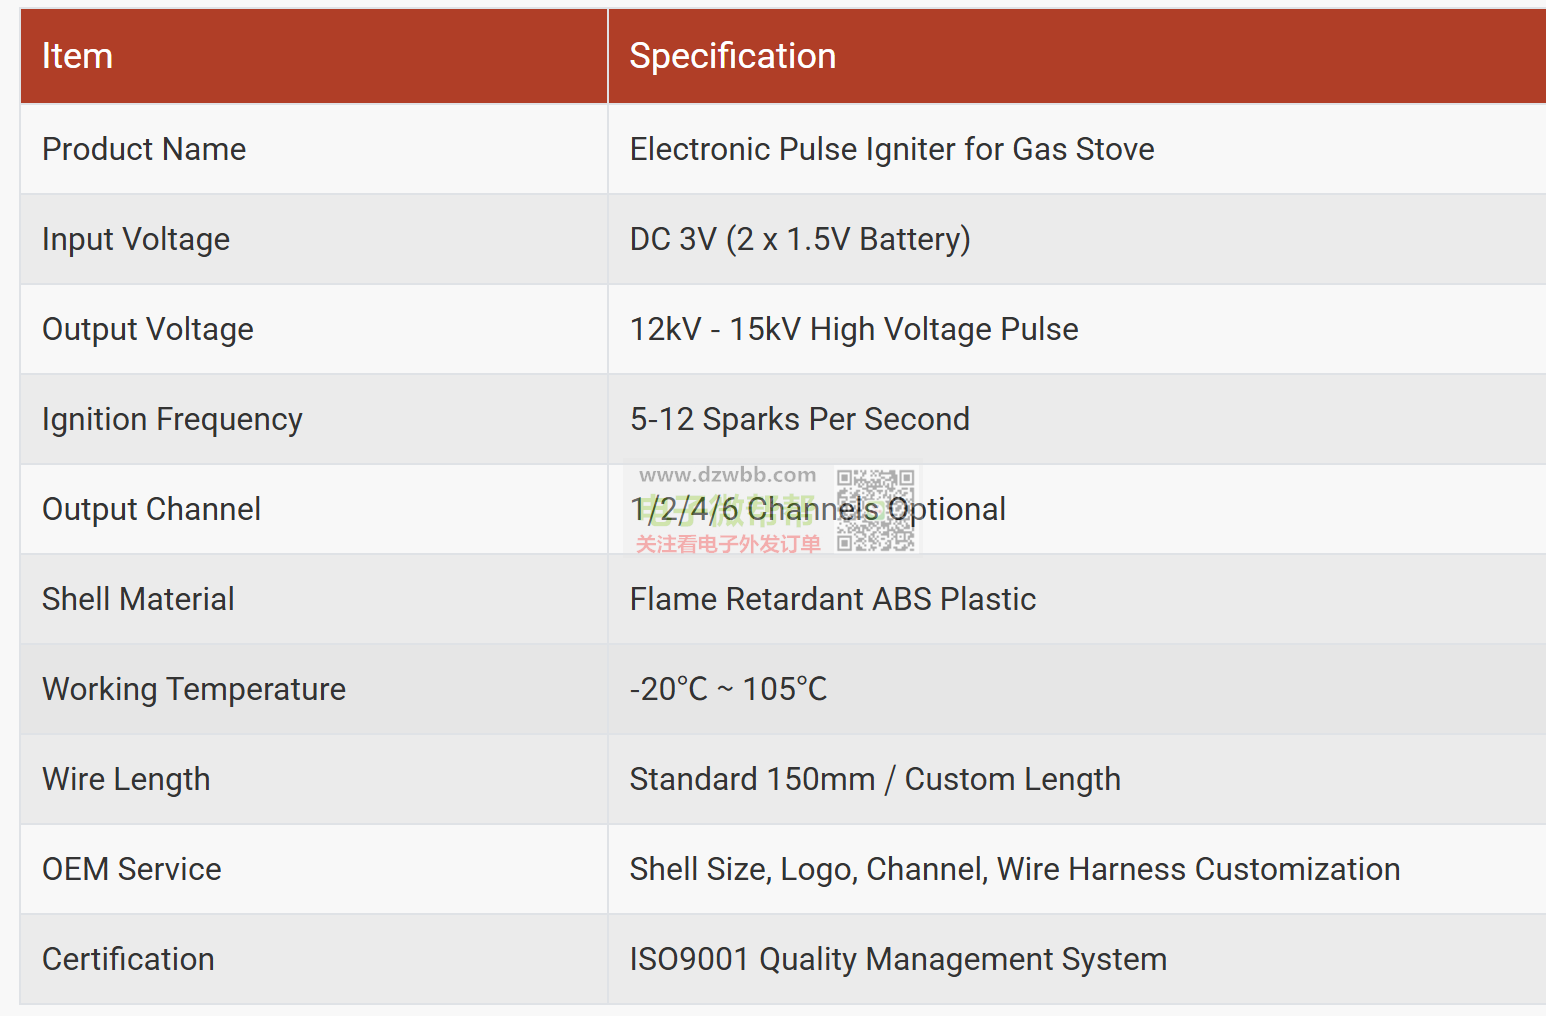Click the www.dzwbb.com watermark text
Image resolution: width=1546 pixels, height=1016 pixels.
click(728, 475)
